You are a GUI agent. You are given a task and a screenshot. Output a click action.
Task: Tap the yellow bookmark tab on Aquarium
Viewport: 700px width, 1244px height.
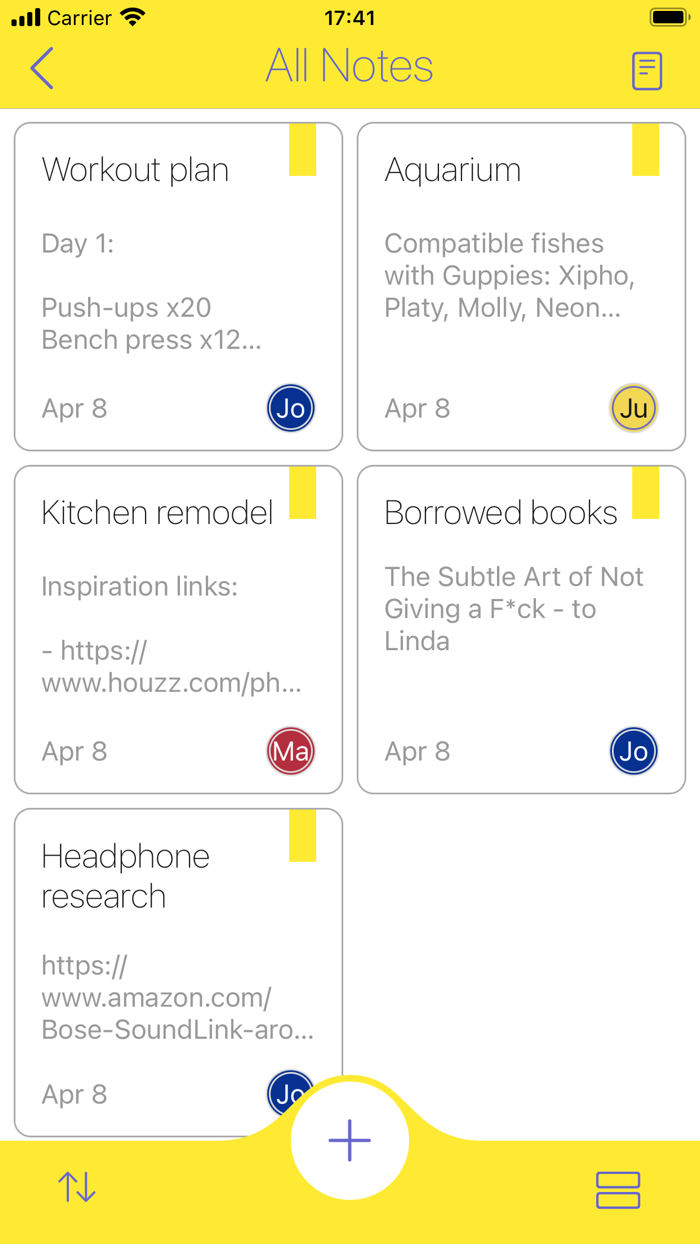pyautogui.click(x=645, y=150)
